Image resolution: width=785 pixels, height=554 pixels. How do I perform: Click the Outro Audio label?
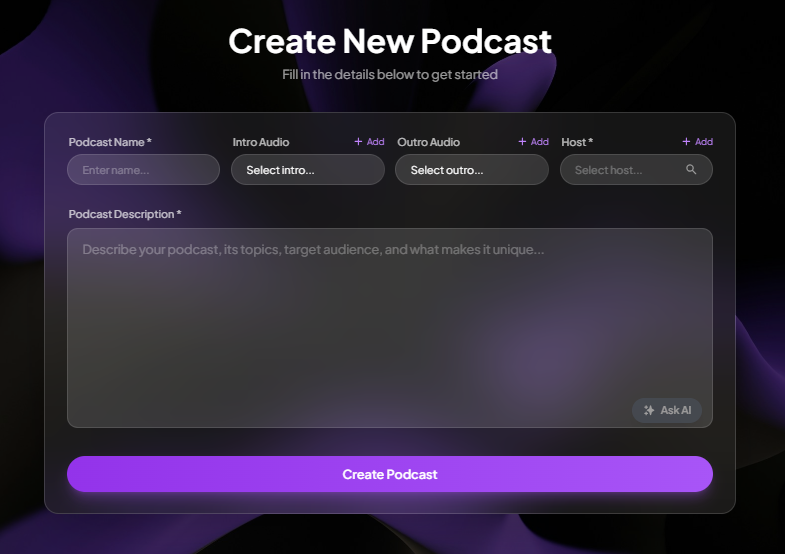tap(429, 142)
